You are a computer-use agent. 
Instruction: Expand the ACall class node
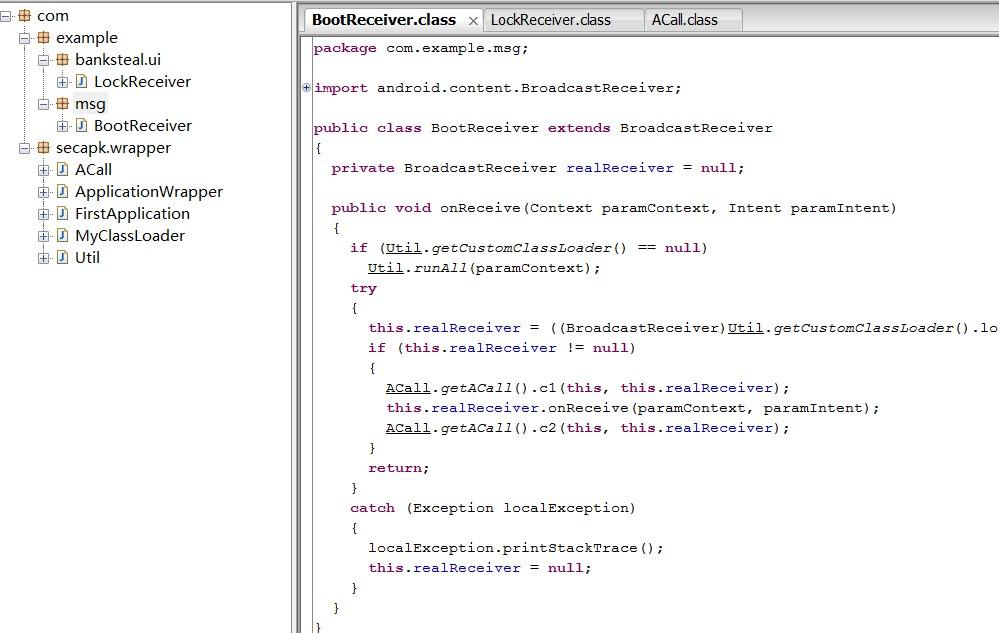(43, 170)
